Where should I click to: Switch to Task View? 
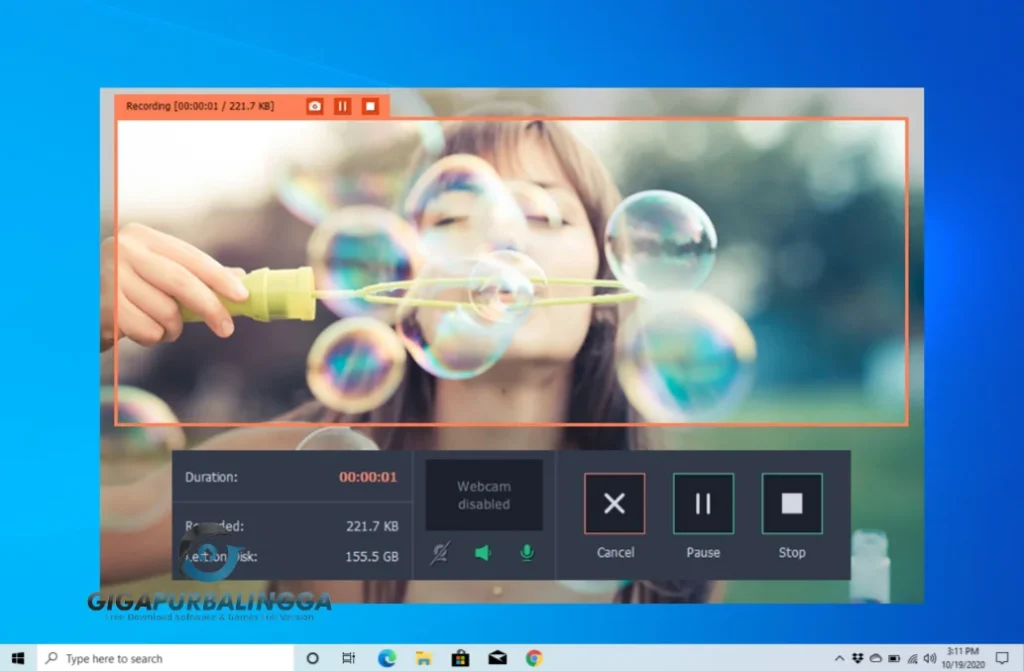(x=348, y=658)
